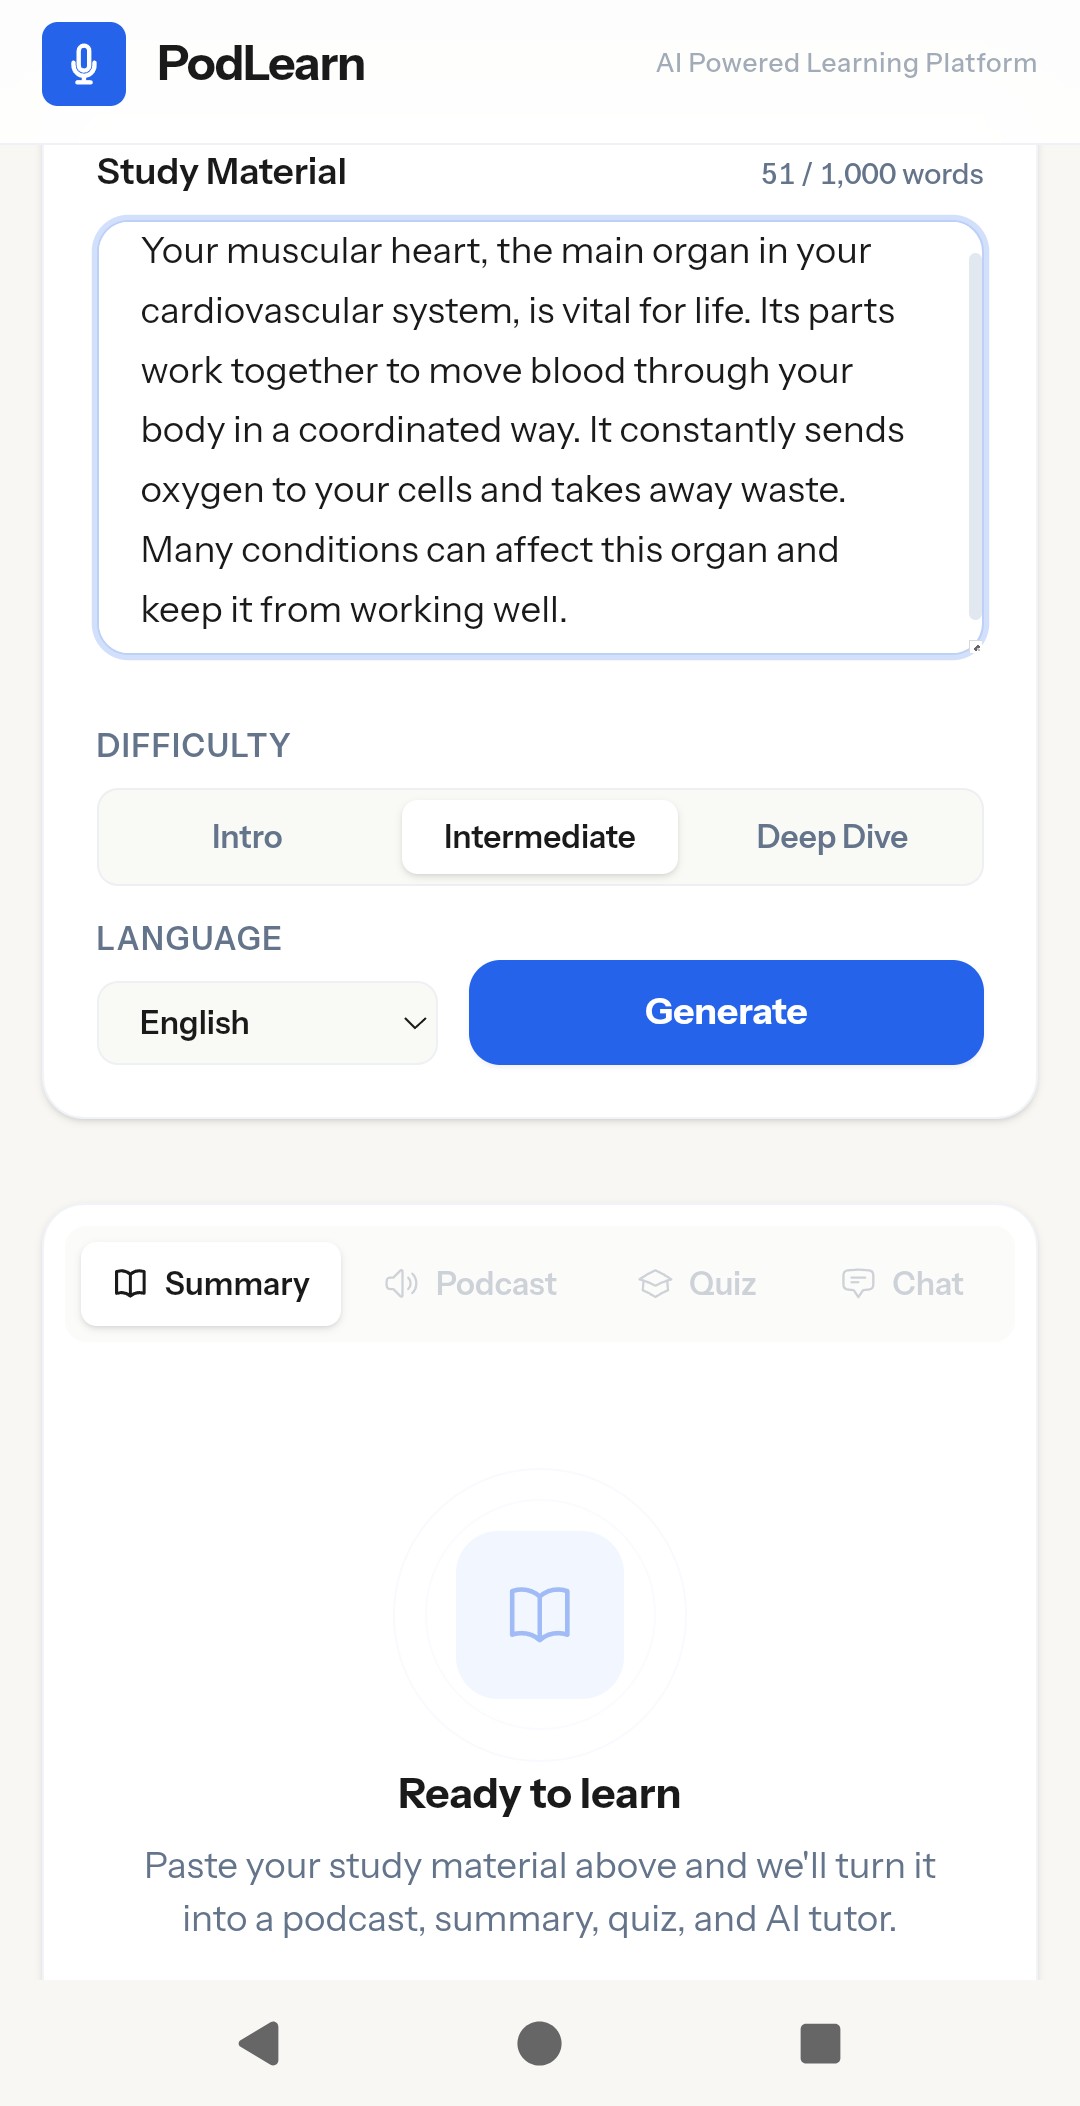
Task: Tap the Android home circle button
Action: [x=540, y=2043]
